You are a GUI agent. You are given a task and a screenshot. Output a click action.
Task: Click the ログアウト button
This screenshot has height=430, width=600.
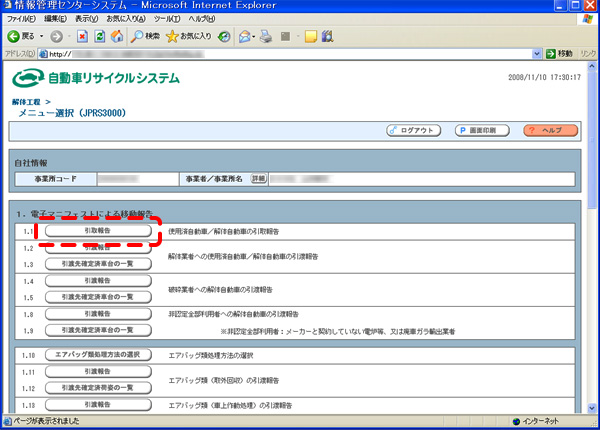(413, 130)
